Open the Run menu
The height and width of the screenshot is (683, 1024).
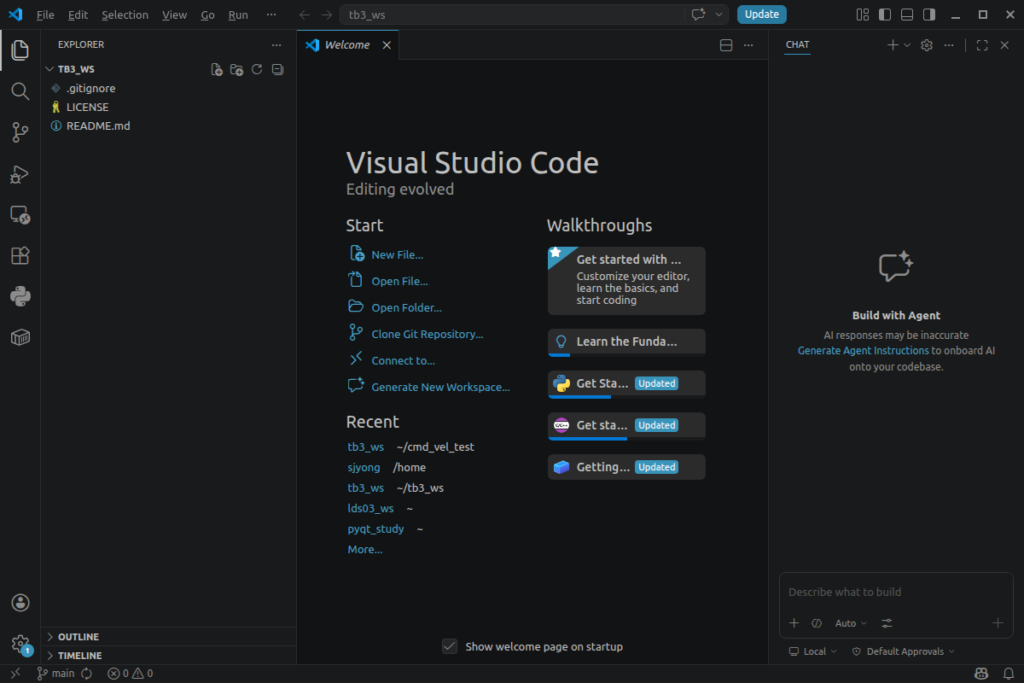click(238, 15)
